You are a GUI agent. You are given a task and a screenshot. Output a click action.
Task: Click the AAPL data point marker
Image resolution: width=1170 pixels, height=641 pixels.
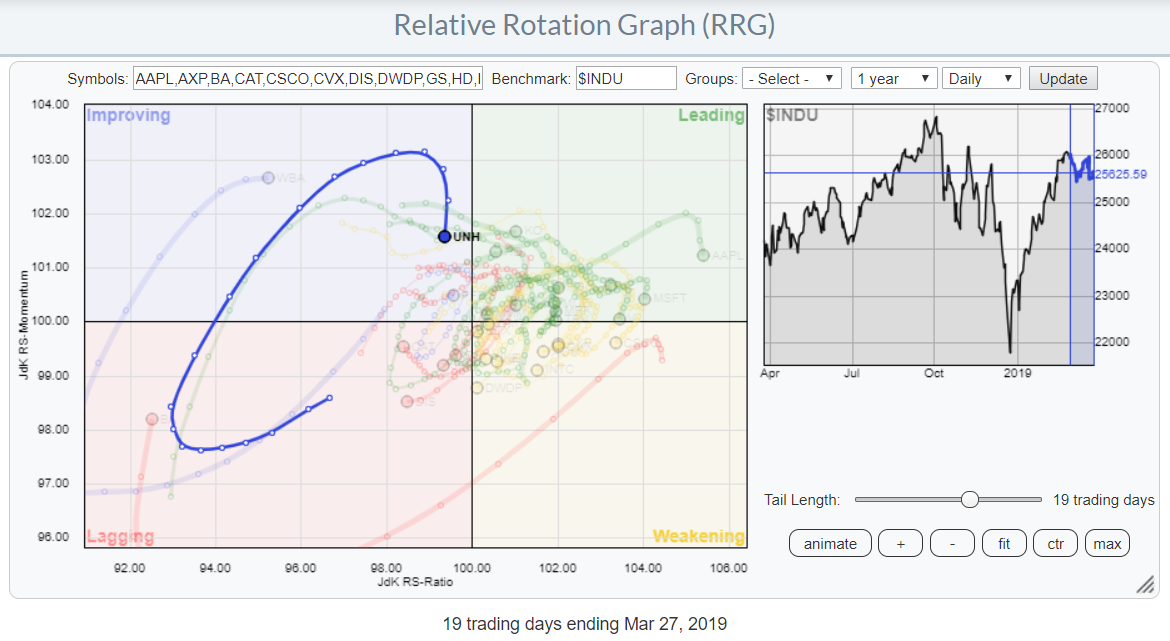click(x=703, y=256)
